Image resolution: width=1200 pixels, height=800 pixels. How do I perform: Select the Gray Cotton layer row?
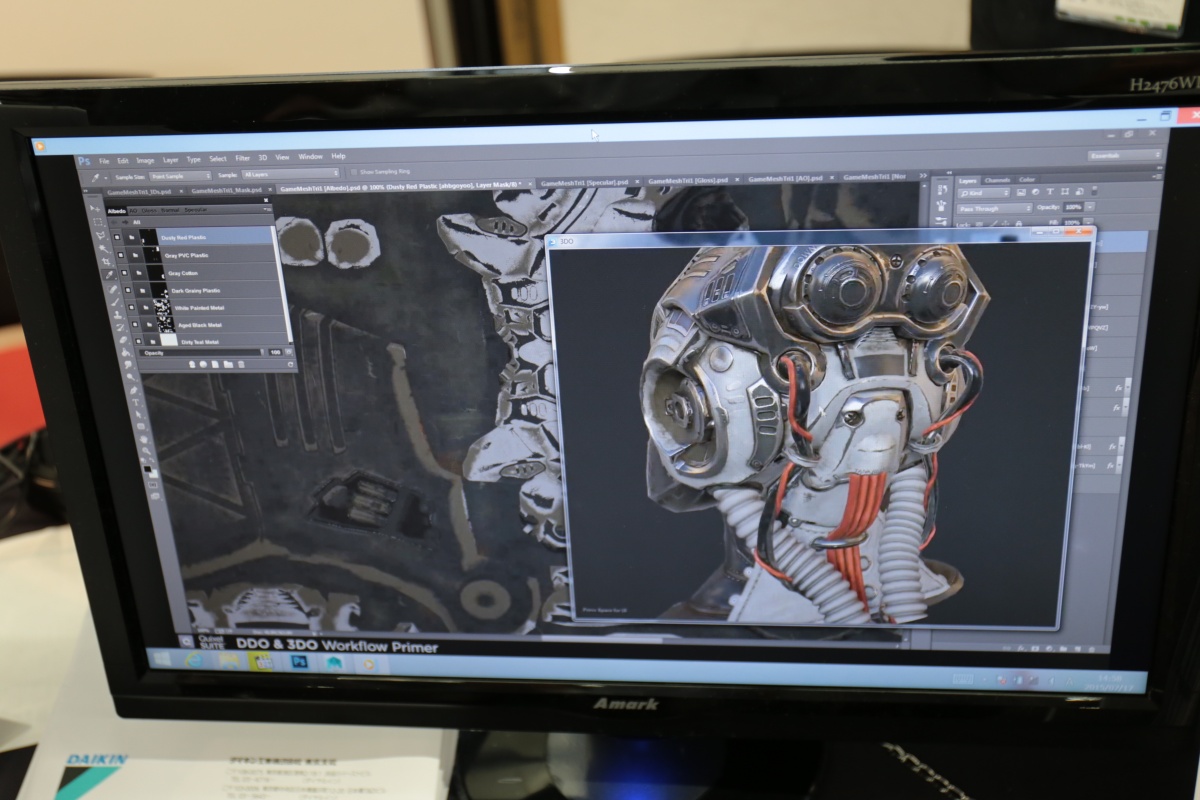(x=198, y=272)
